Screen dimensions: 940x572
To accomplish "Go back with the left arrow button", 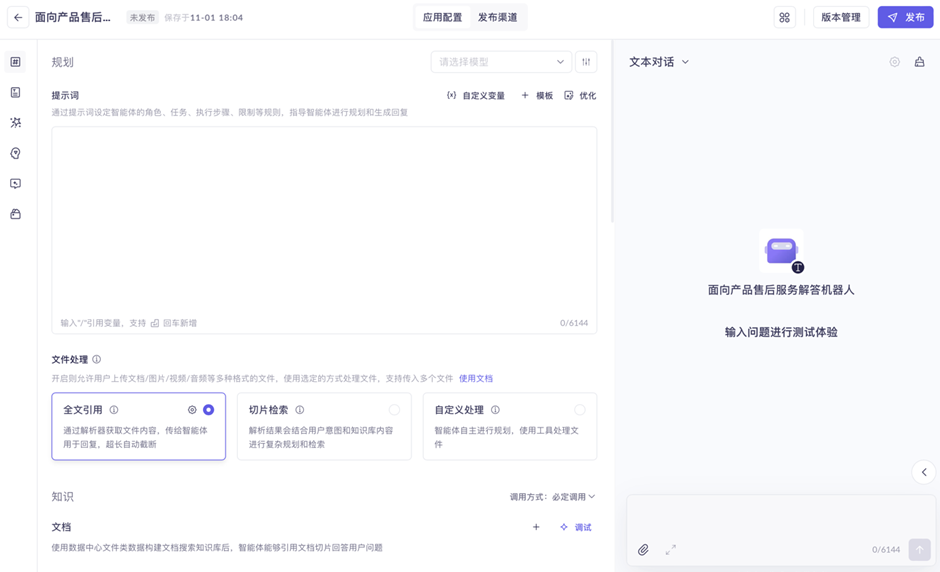I will [x=18, y=17].
